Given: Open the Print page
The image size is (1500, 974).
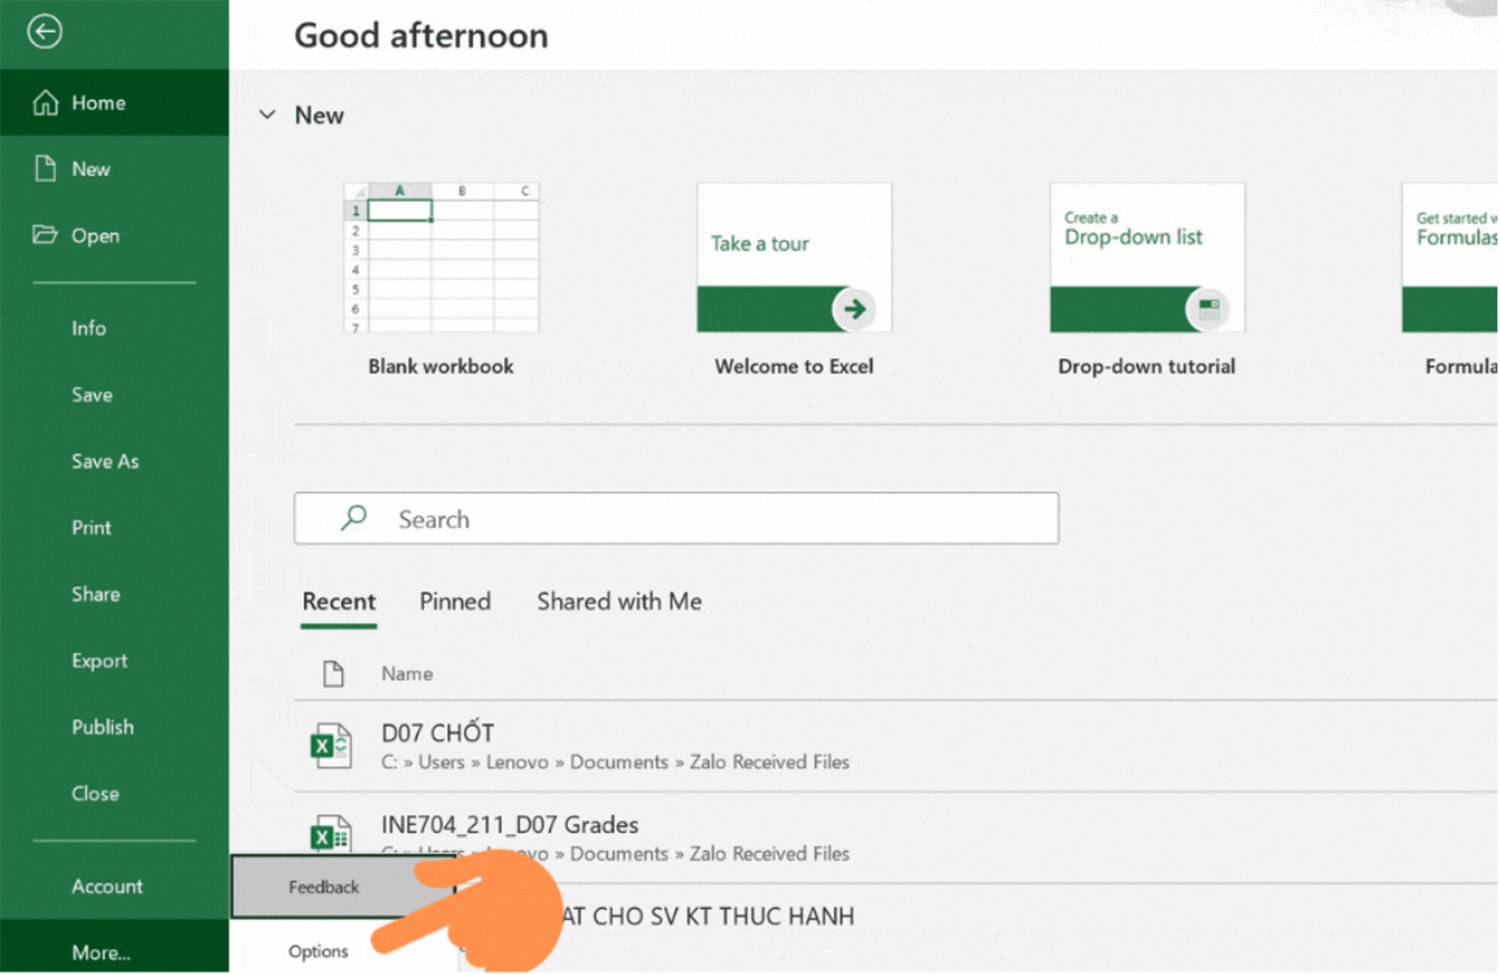Looking at the screenshot, I should tap(91, 528).
